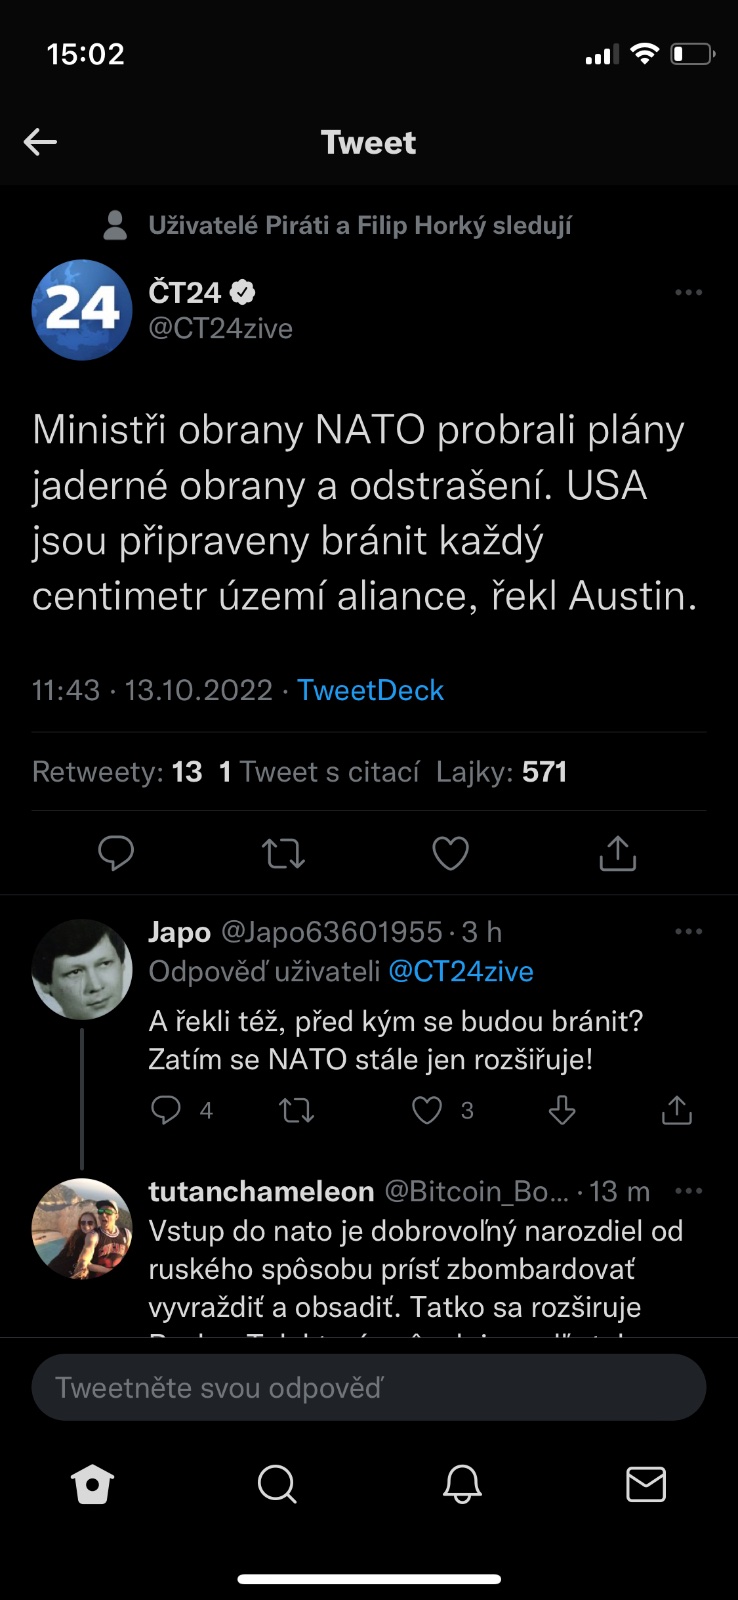The image size is (738, 1600).
Task: Retweet Japo's reply
Action: click(x=296, y=1110)
